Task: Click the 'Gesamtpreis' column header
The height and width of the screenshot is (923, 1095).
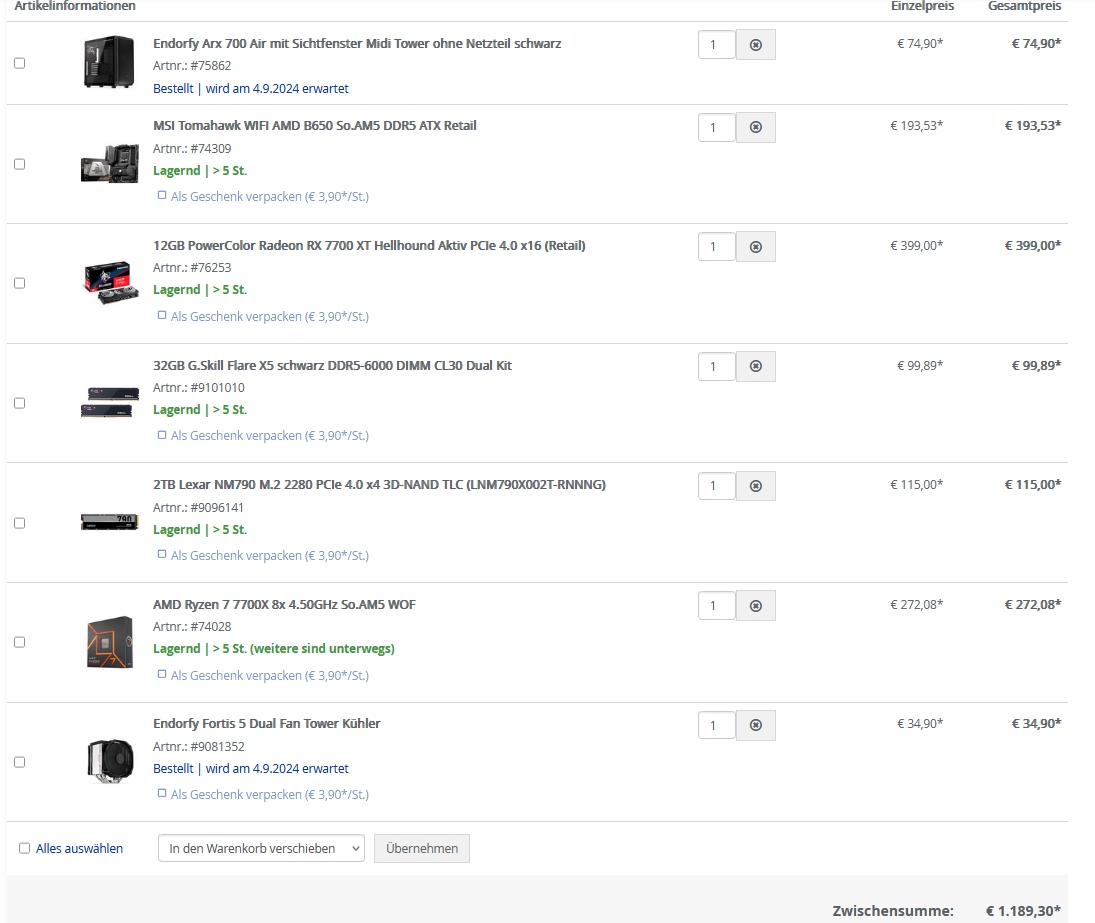Action: coord(1024,6)
